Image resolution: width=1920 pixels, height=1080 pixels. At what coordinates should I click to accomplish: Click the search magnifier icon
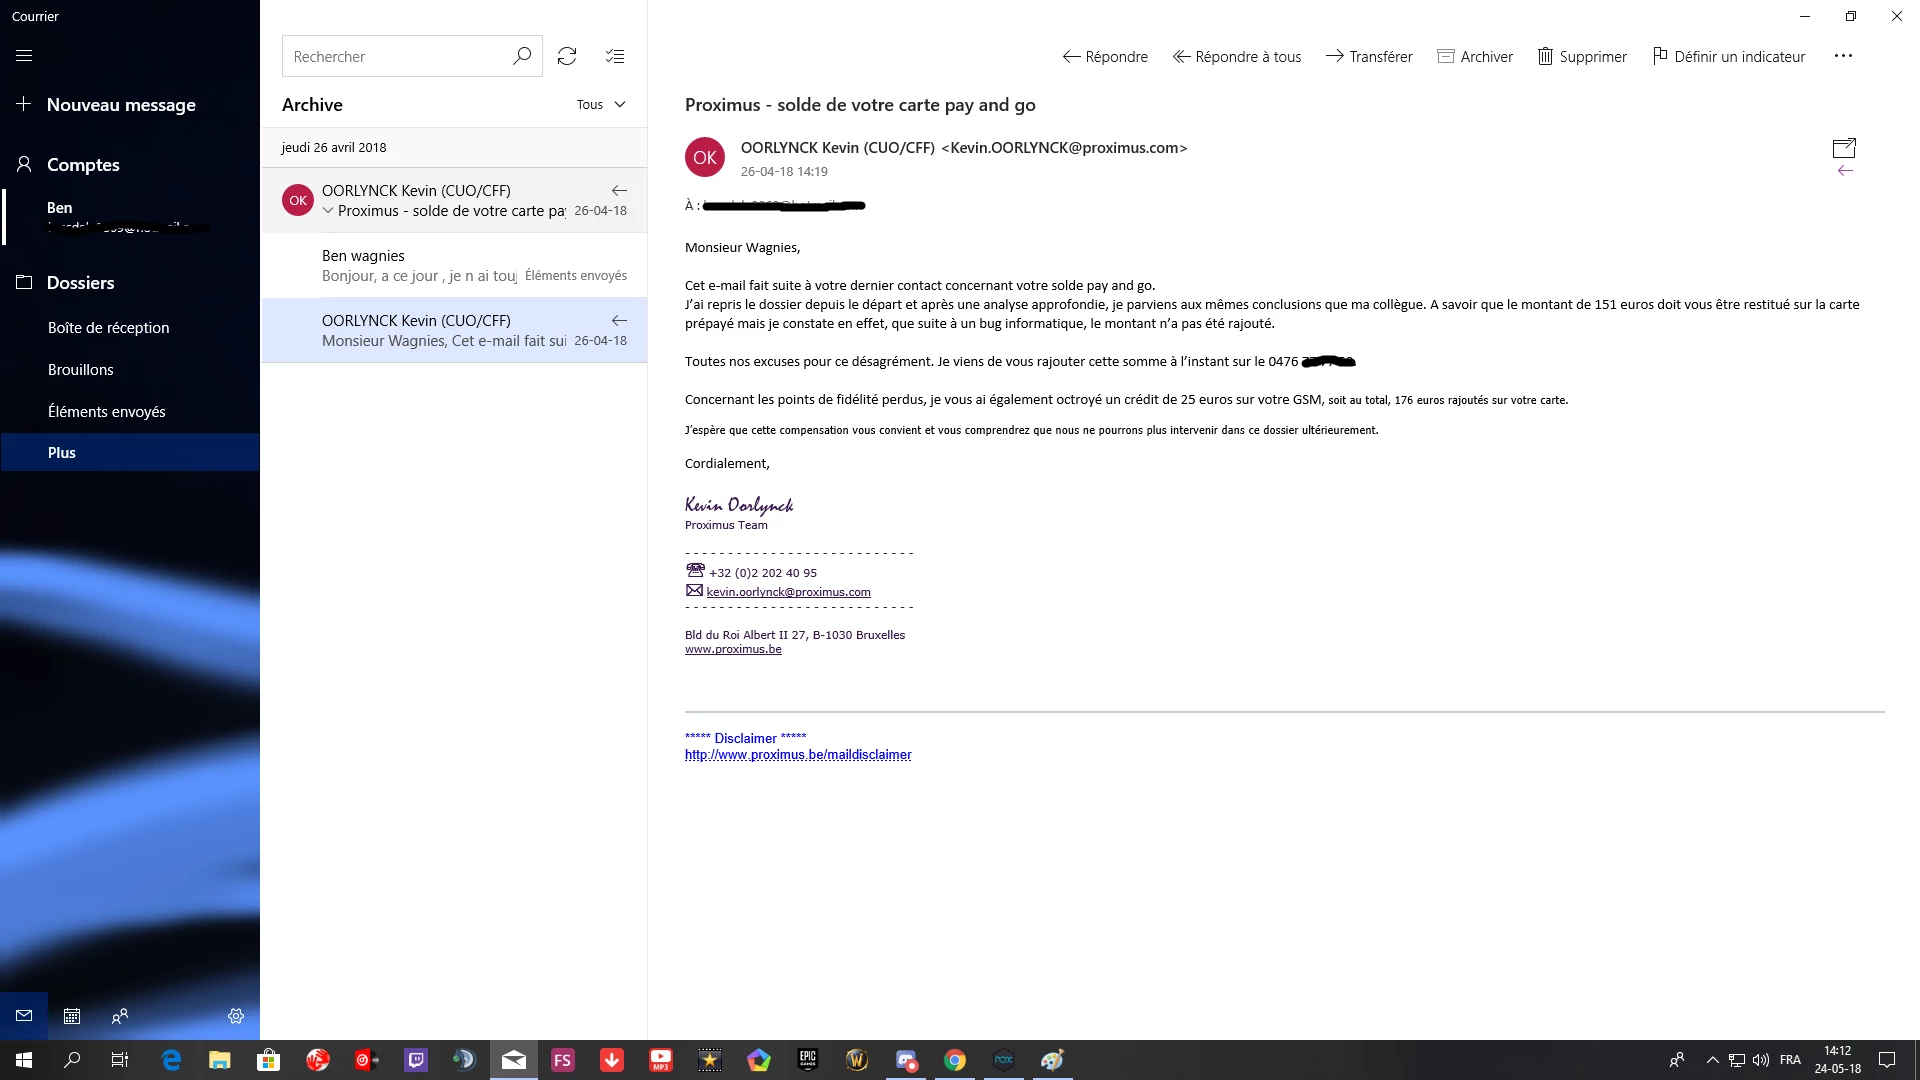point(522,56)
